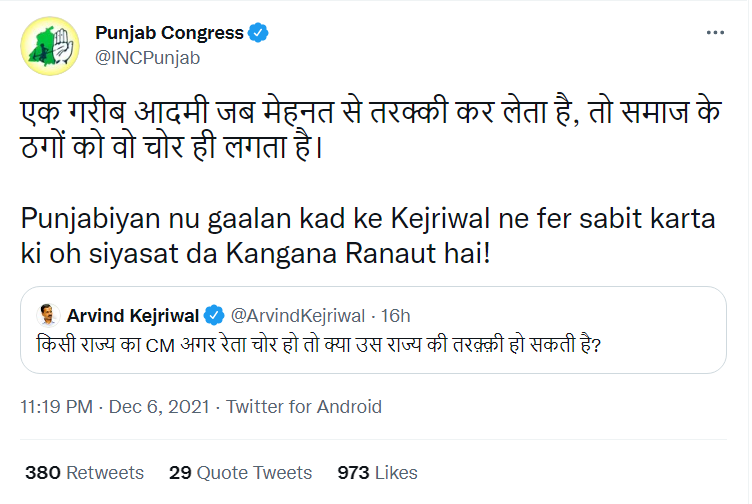This screenshot has width=752, height=504.
Task: Open the Punjab Congress display name
Action: [x=169, y=33]
